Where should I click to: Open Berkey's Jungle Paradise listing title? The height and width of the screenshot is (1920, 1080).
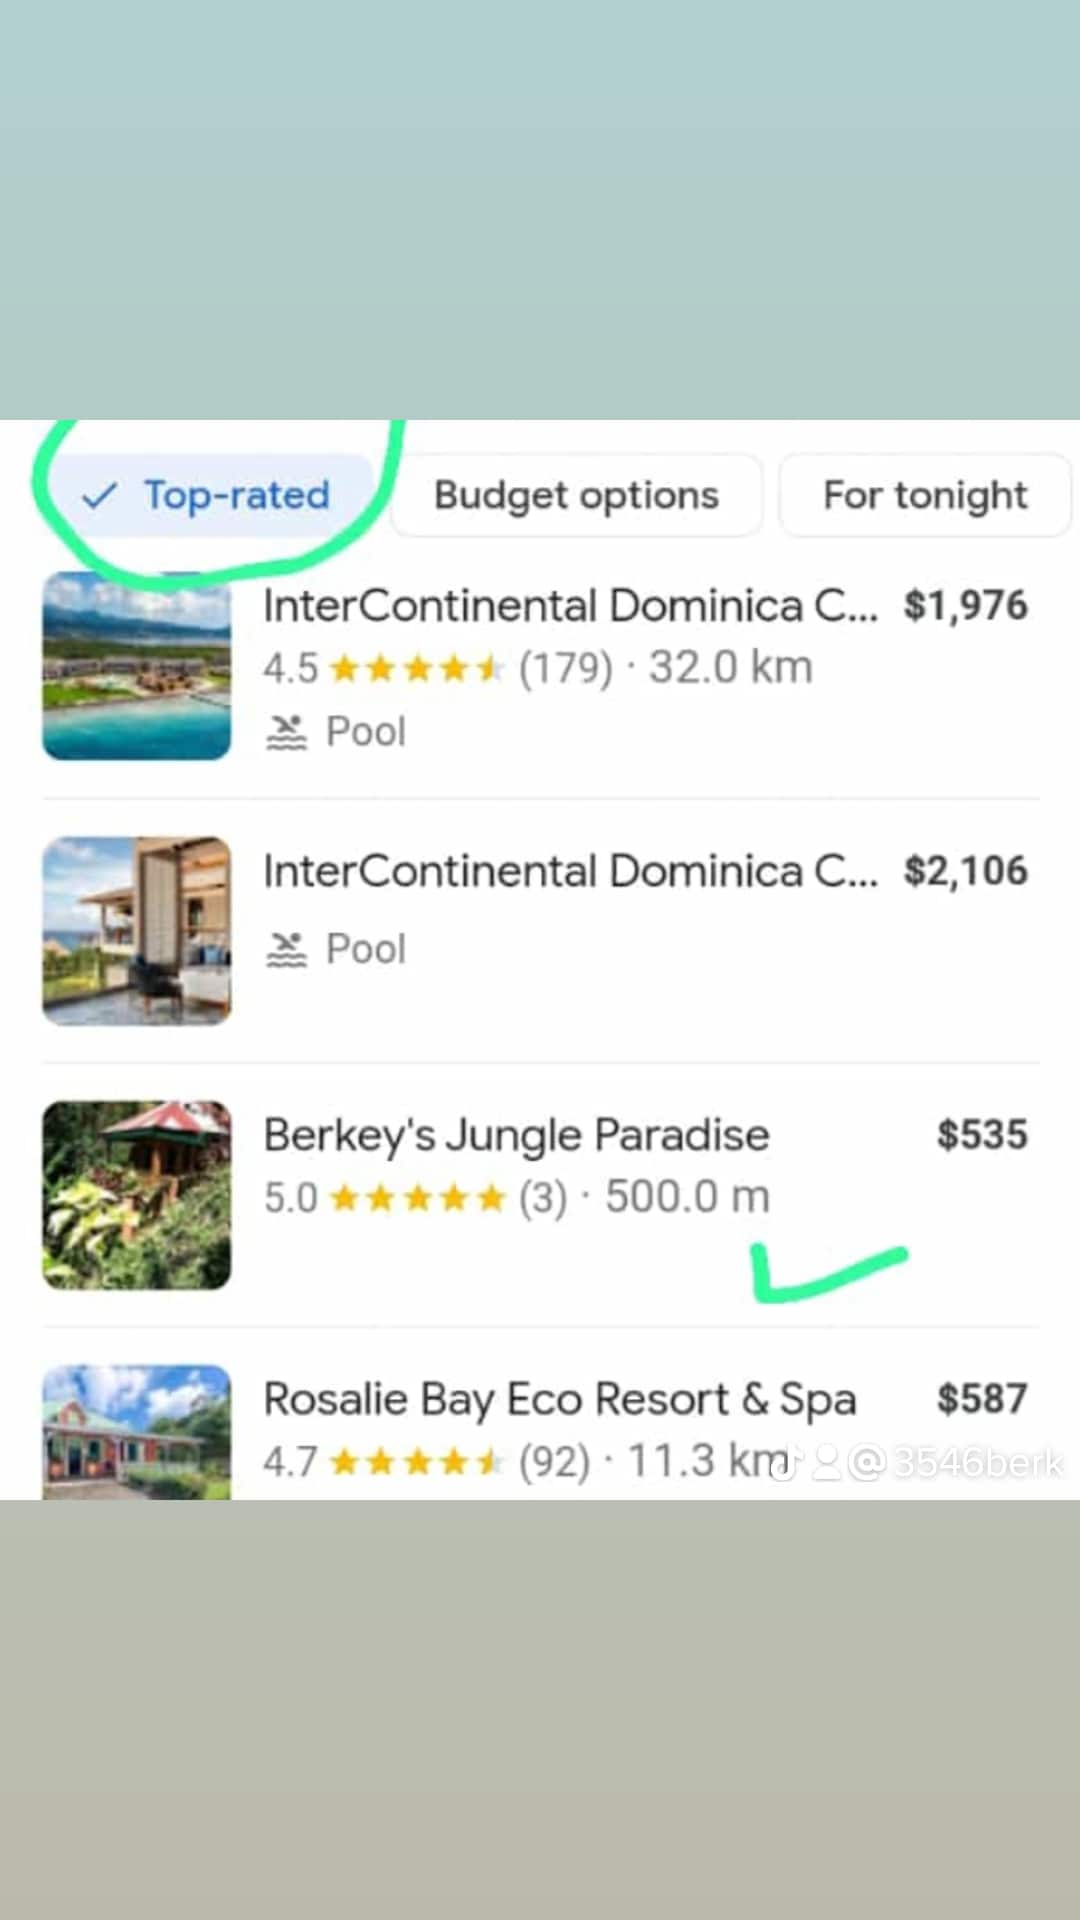pyautogui.click(x=516, y=1135)
